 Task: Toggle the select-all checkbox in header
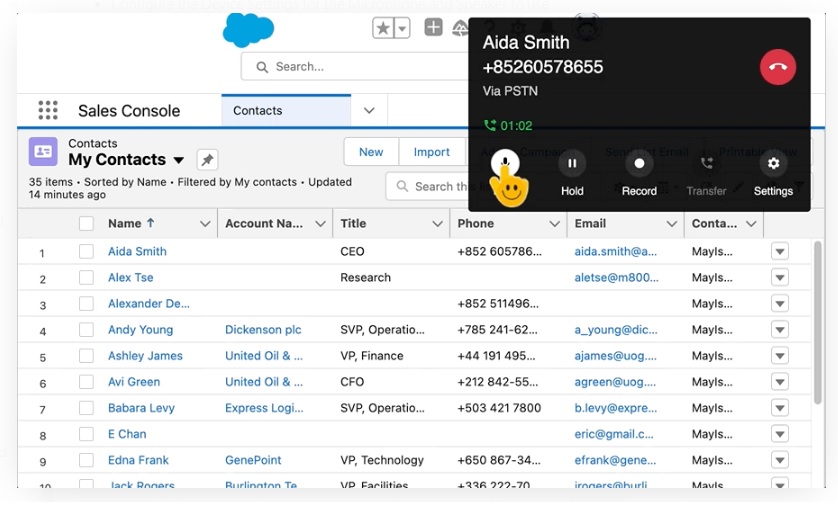pos(86,223)
